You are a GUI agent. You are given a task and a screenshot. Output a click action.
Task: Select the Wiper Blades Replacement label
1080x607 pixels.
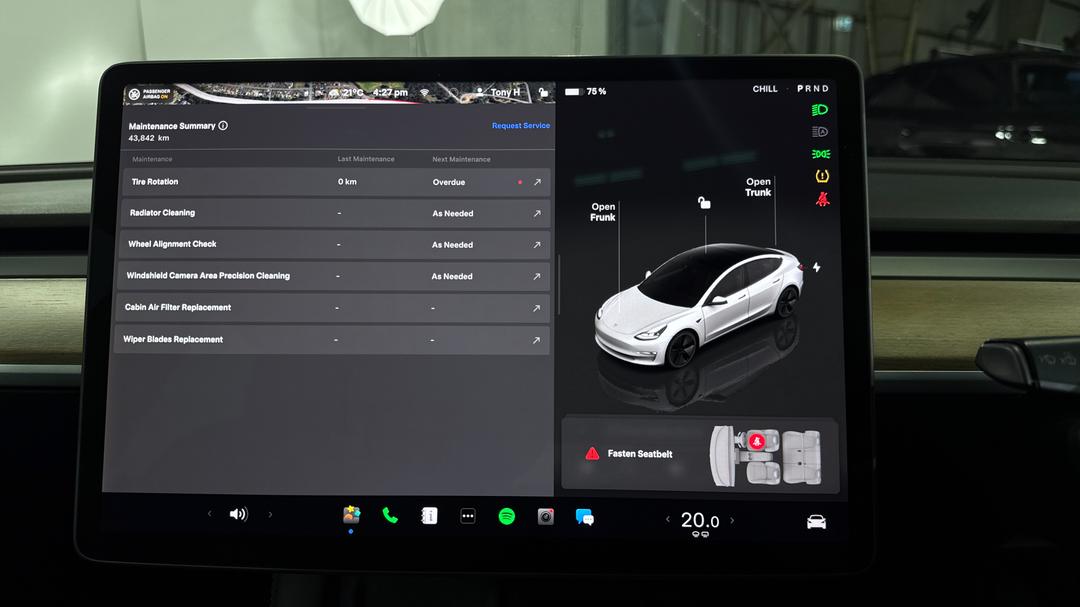pos(173,340)
